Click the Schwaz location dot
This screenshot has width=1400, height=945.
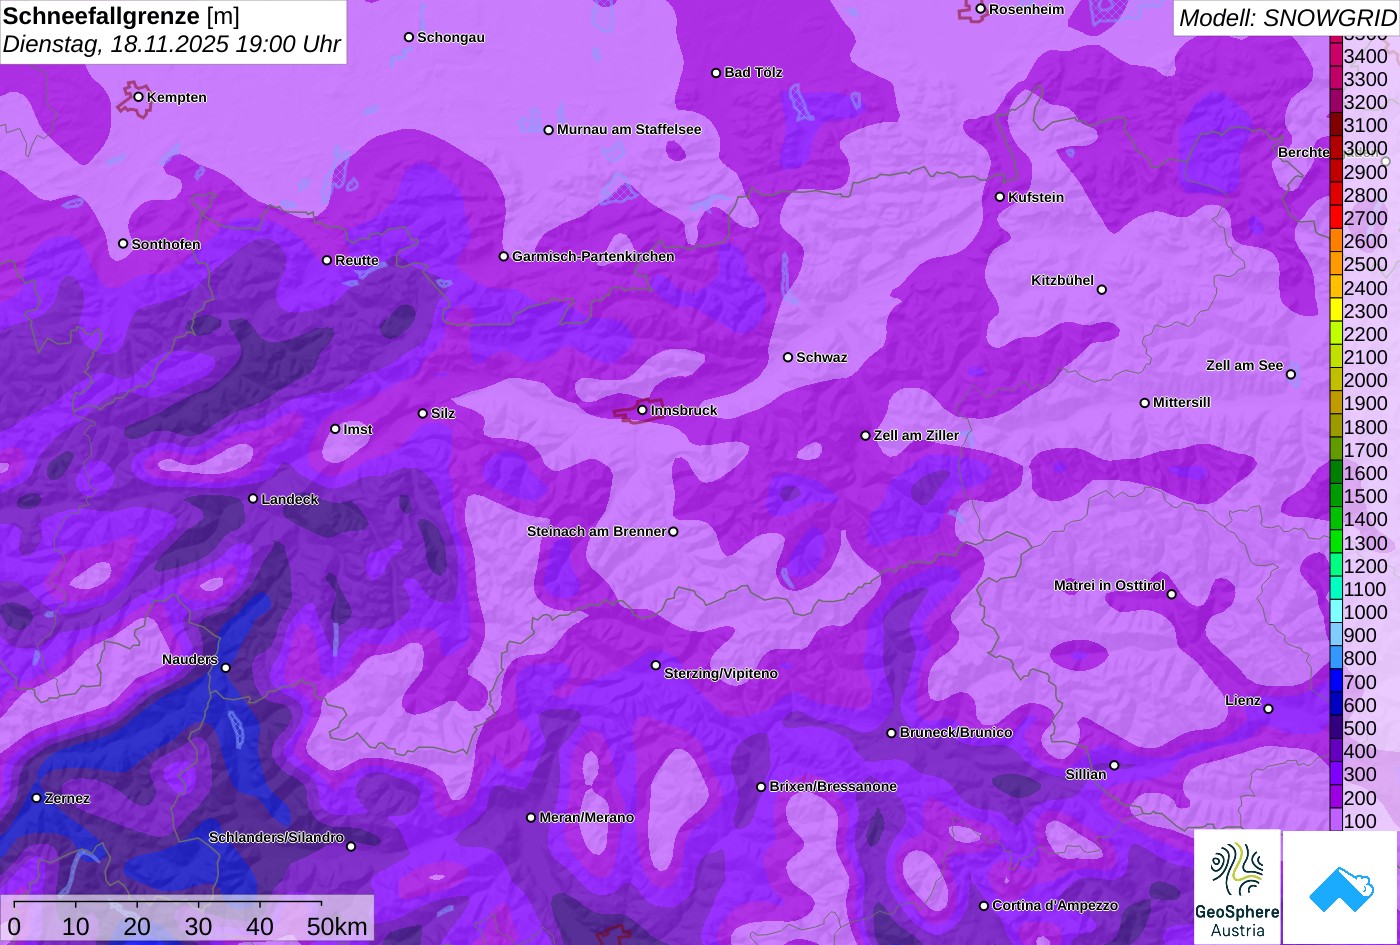click(788, 357)
